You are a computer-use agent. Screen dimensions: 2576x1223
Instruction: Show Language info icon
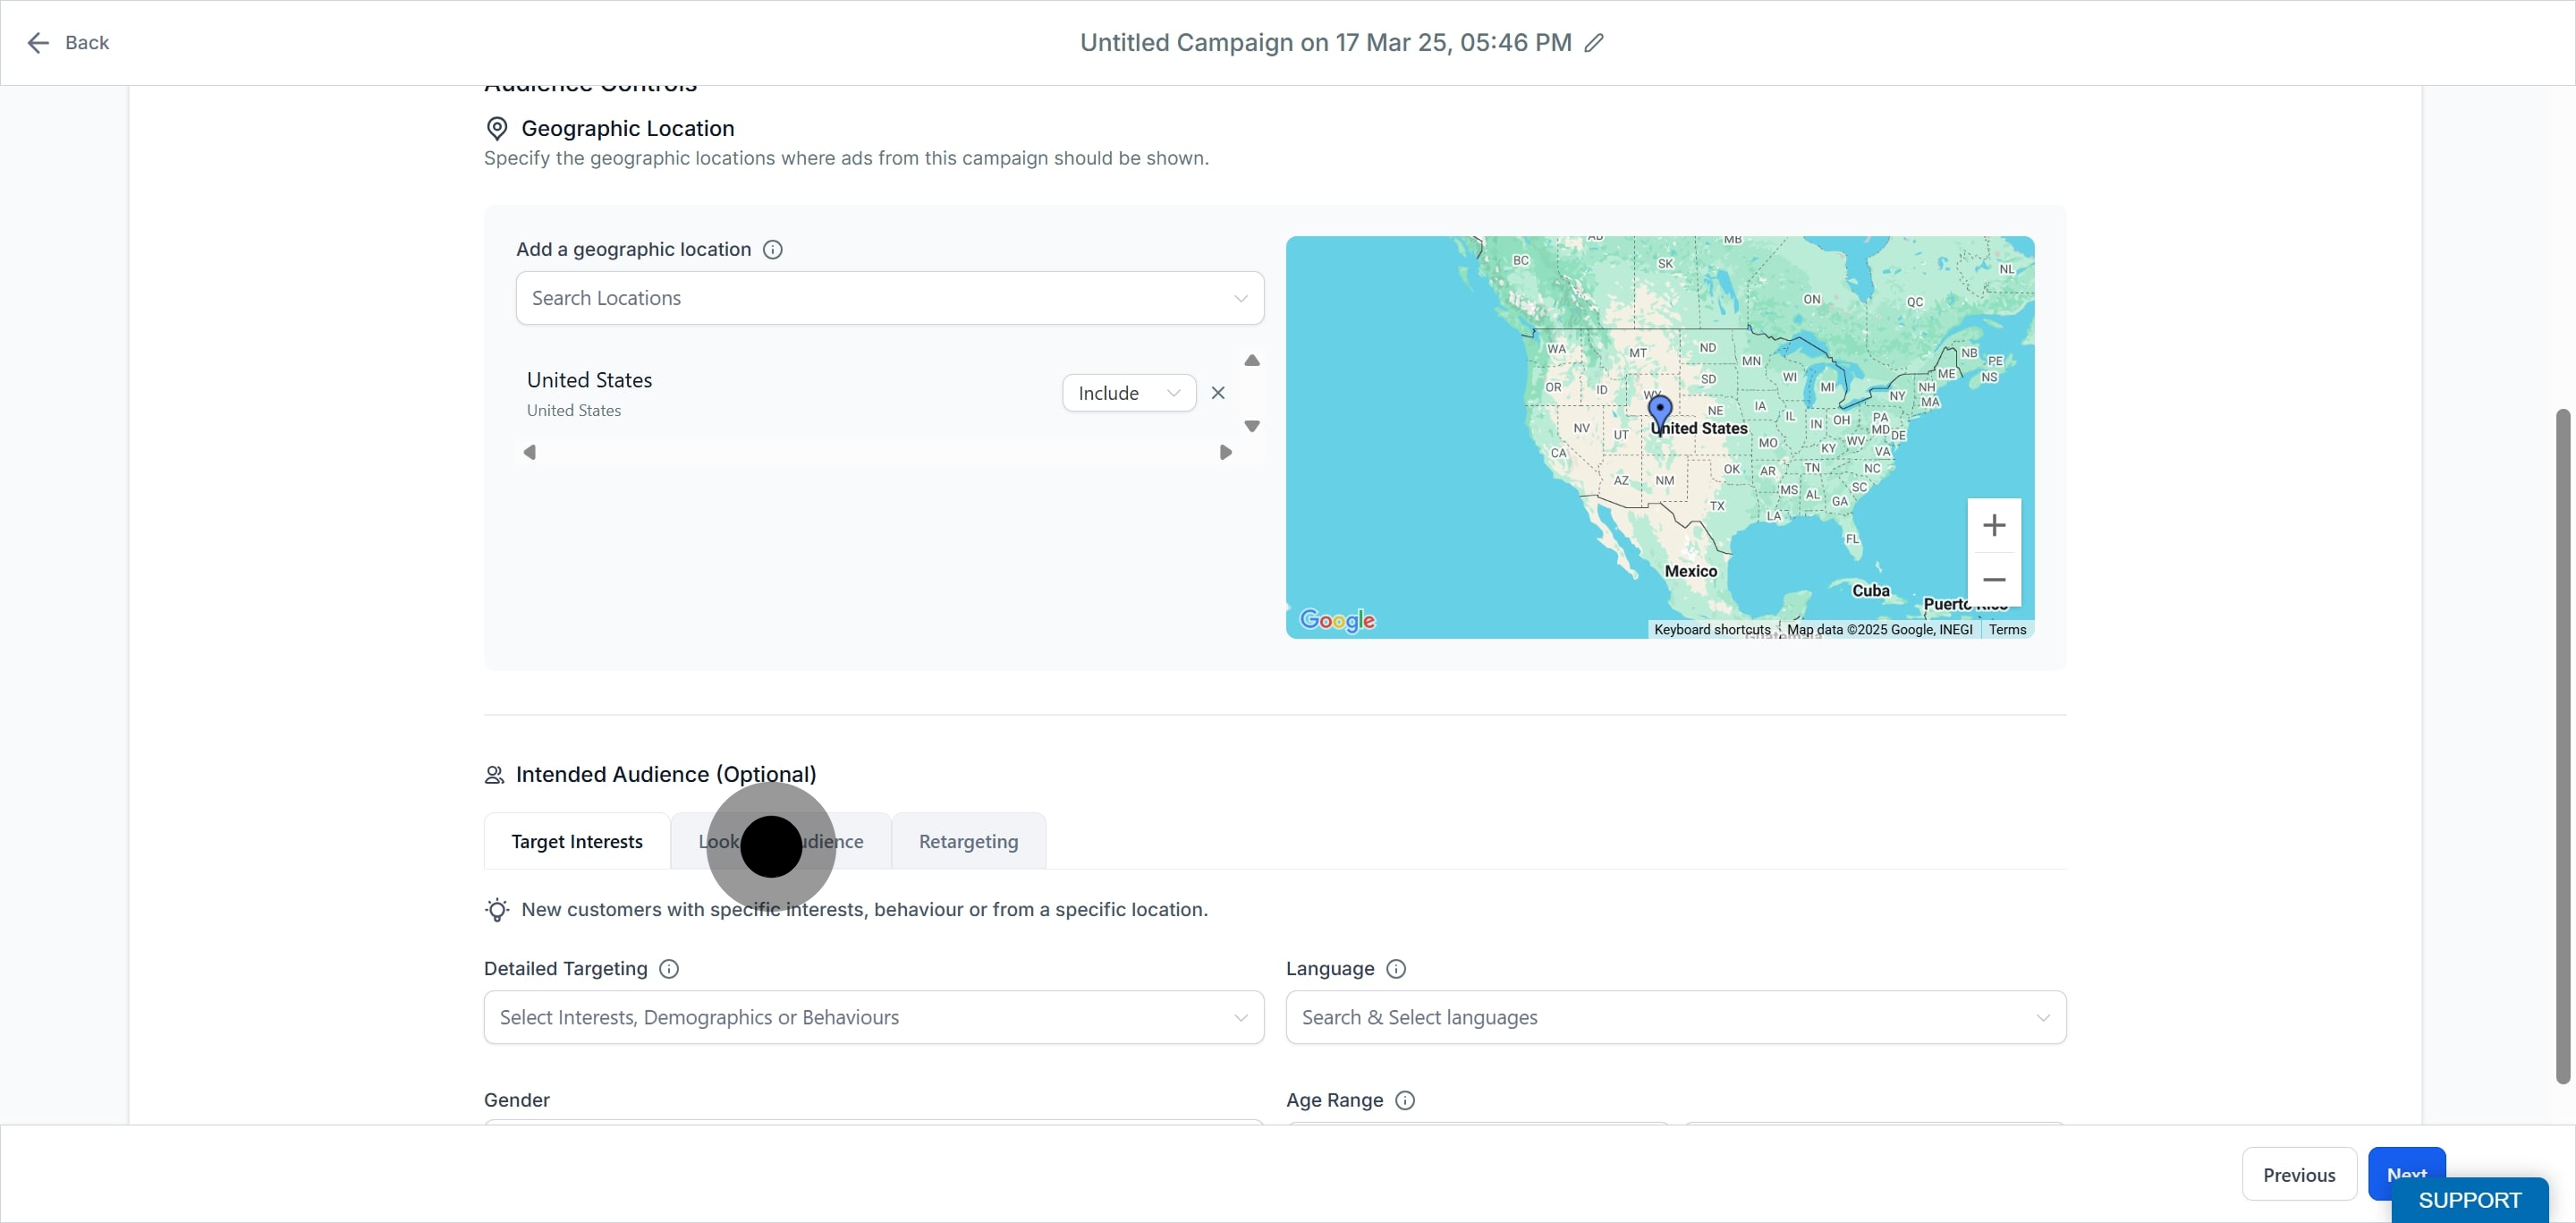pyautogui.click(x=1396, y=969)
